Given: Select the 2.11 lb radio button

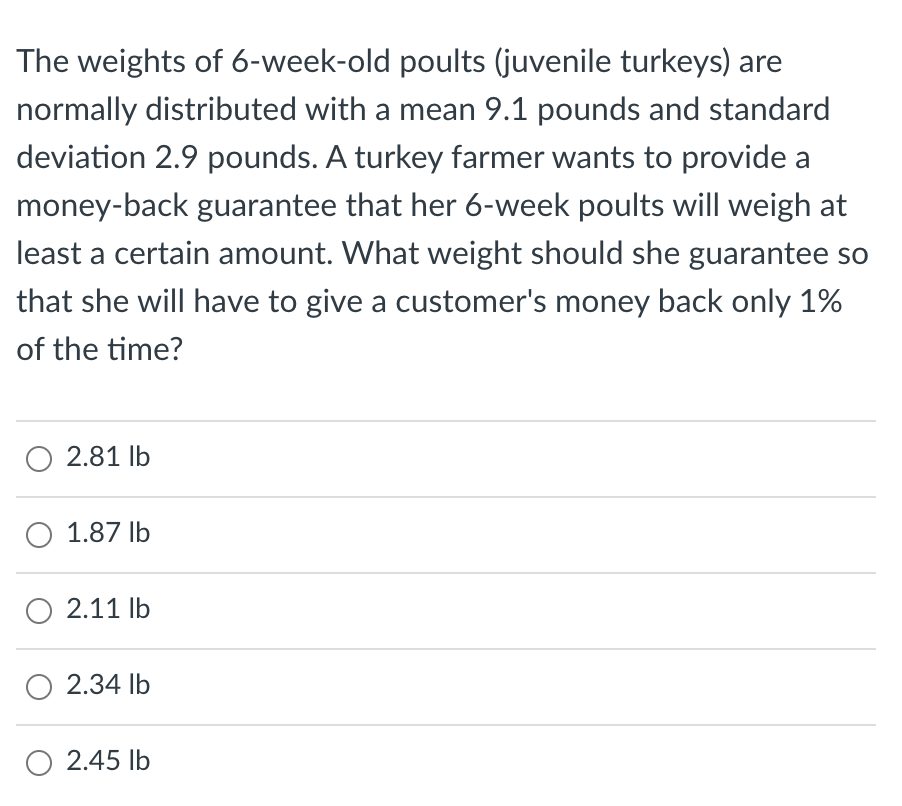Looking at the screenshot, I should coord(38,610).
